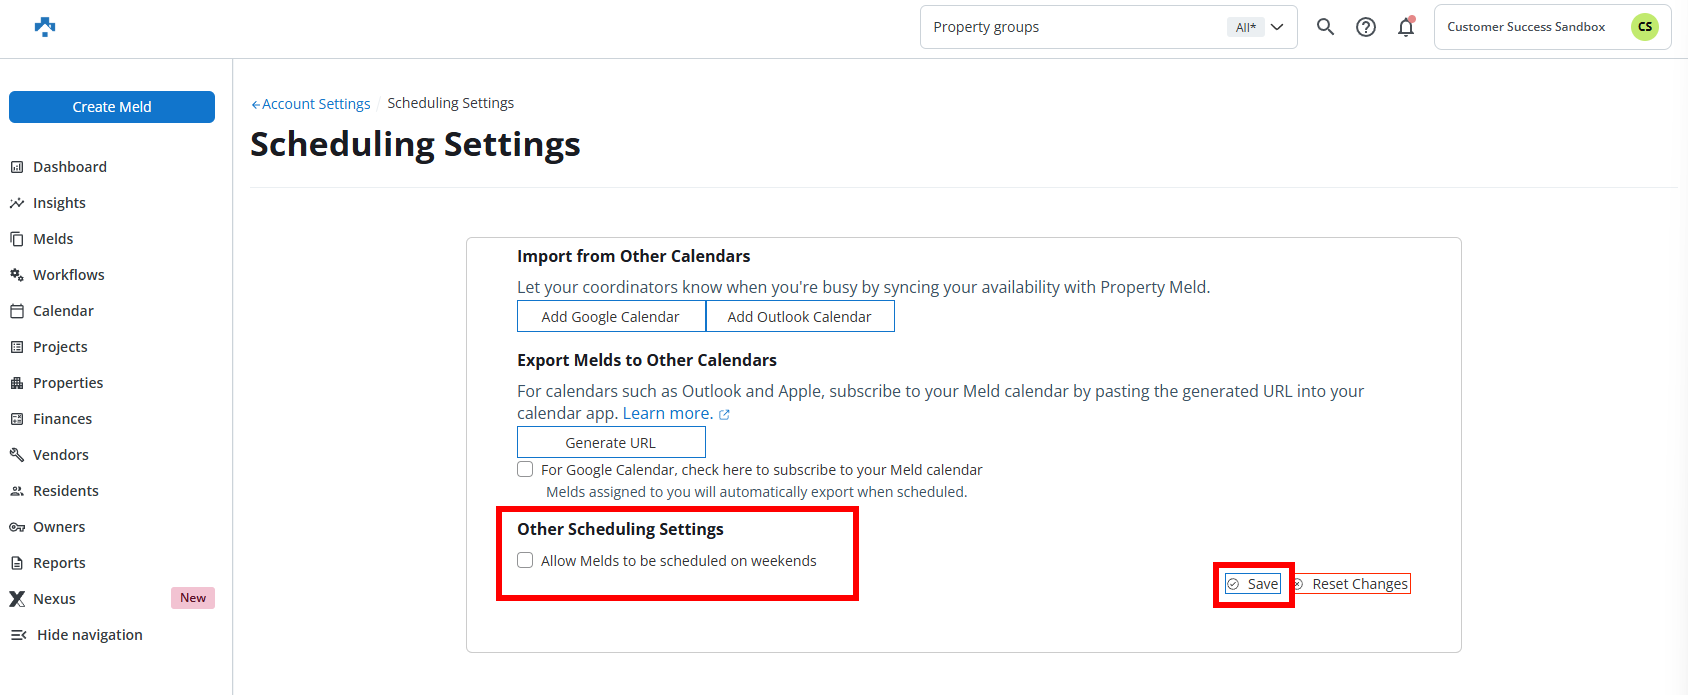
Task: Navigate to Vendors in sidebar
Action: (x=60, y=455)
